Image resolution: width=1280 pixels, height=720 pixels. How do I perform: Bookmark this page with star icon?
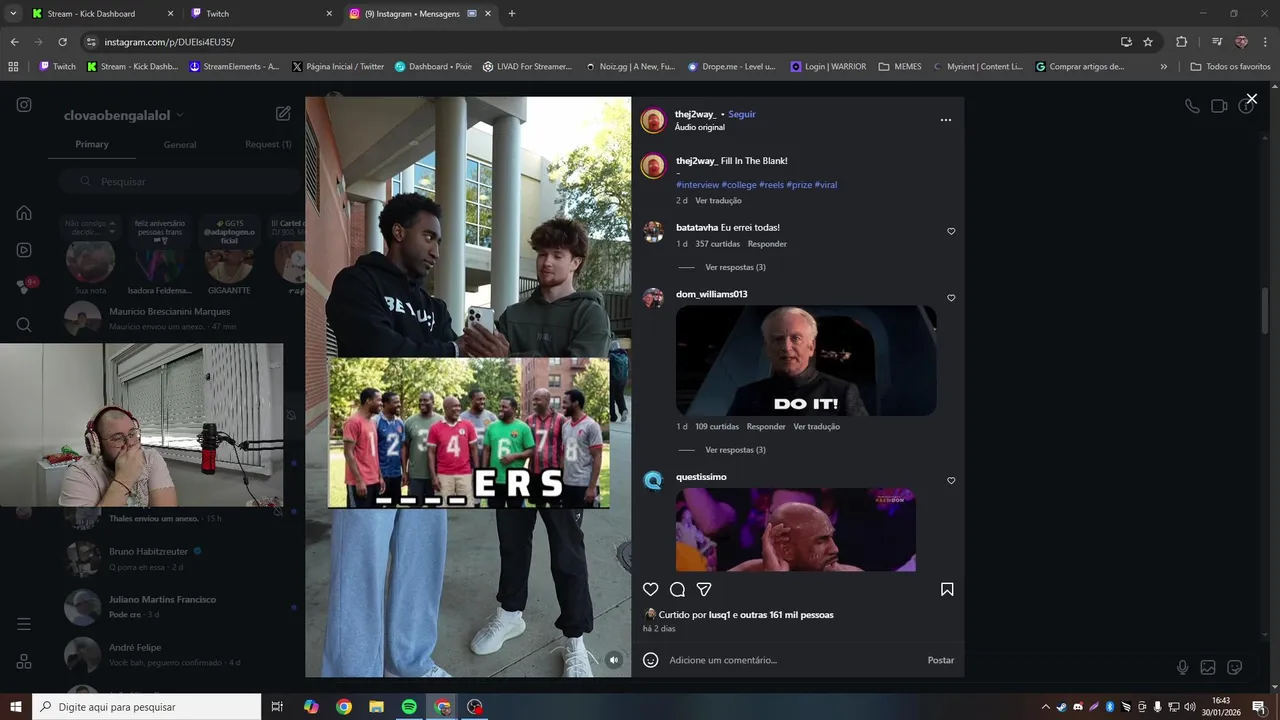[1148, 42]
